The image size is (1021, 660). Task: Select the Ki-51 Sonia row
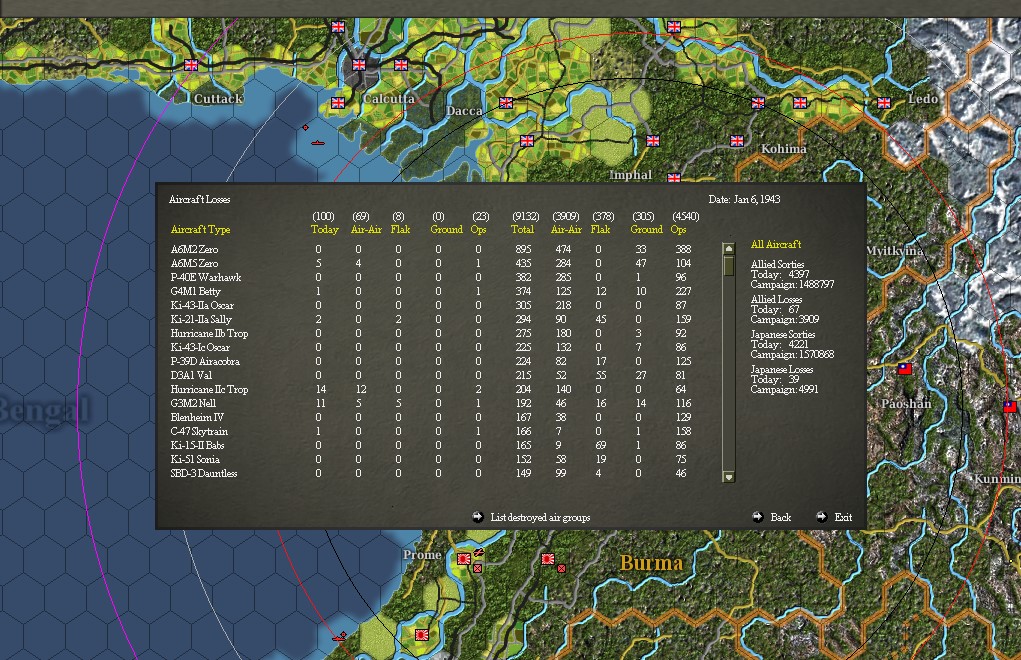coord(431,459)
